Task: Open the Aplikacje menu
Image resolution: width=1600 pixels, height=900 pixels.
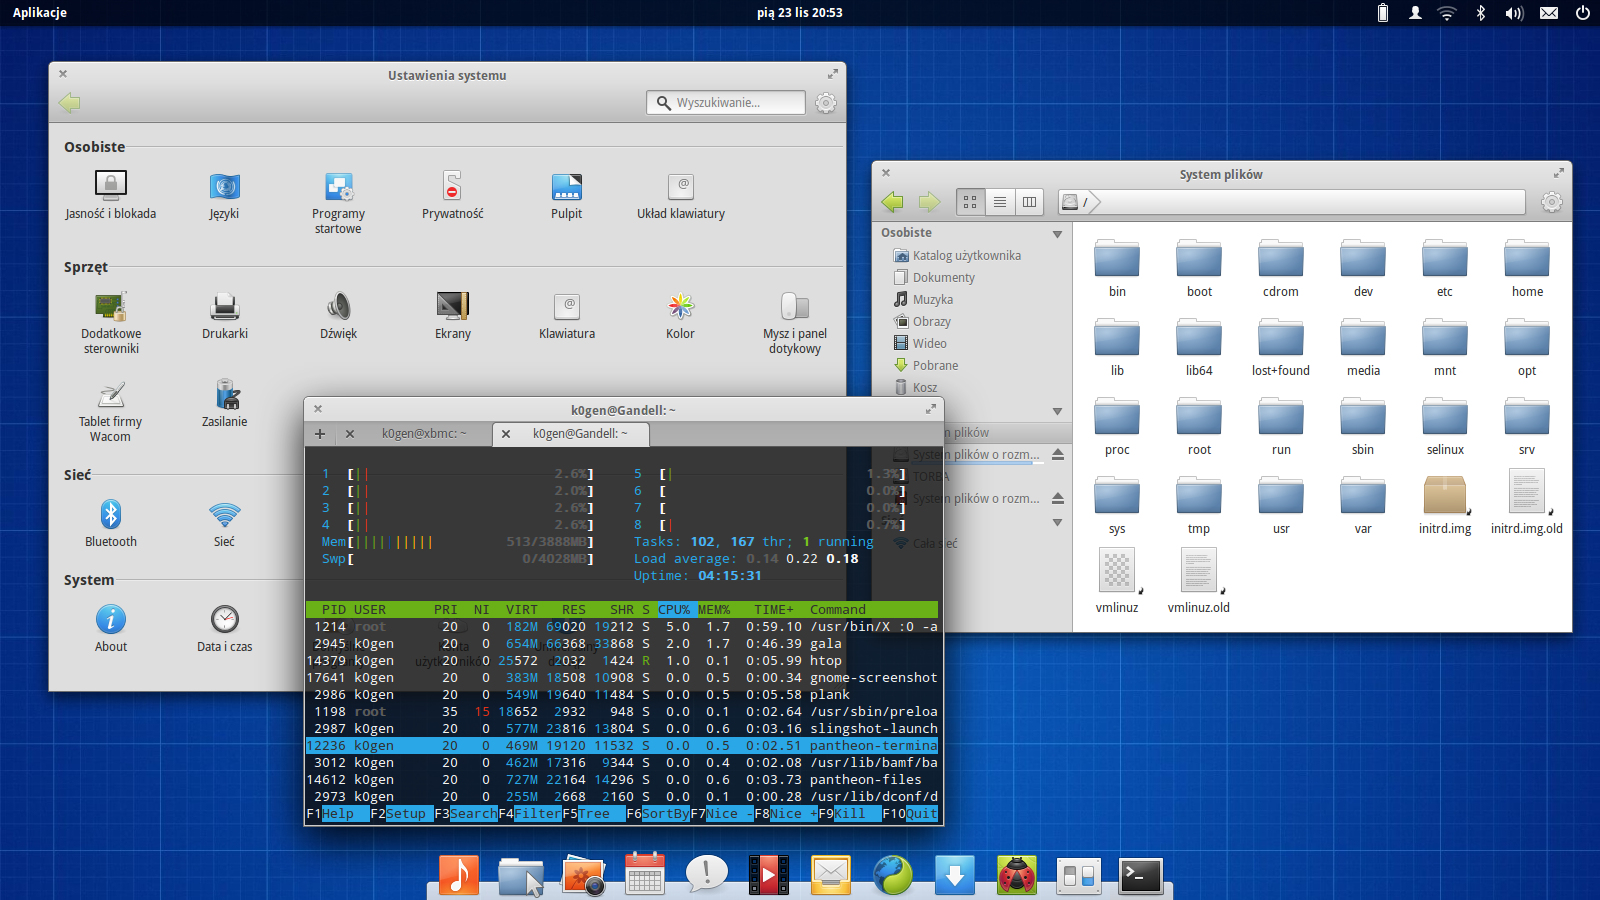Action: [38, 12]
